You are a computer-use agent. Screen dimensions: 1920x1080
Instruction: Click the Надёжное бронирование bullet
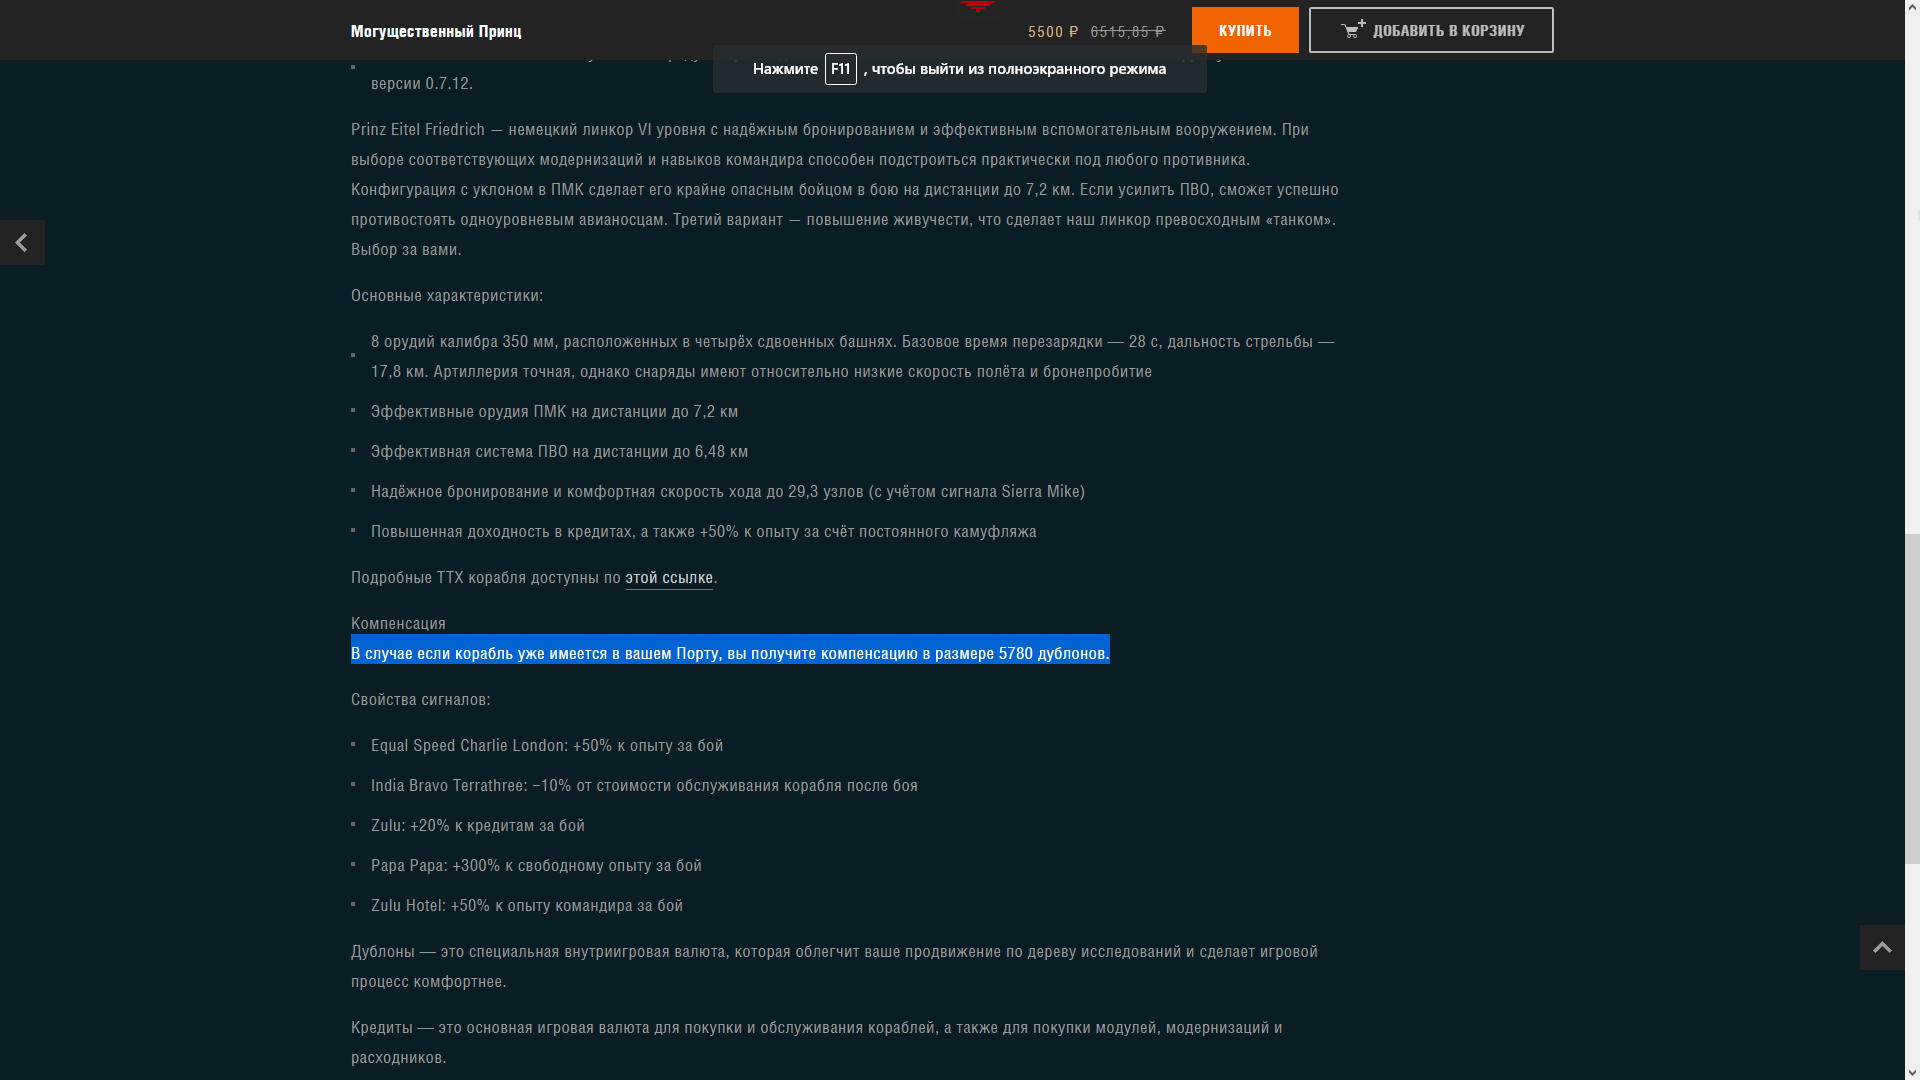tap(728, 491)
